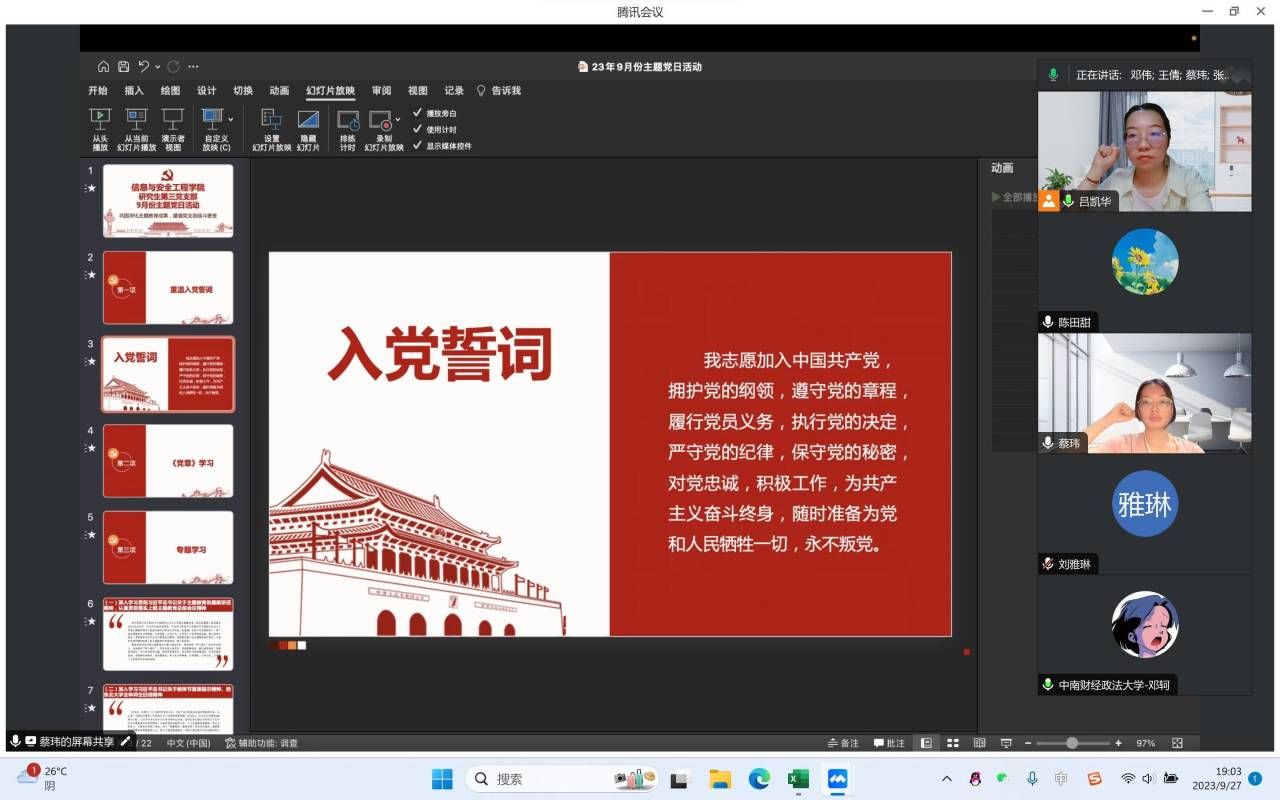Click slideshow icon in status bar
Viewport: 1280px width, 800px height.
[x=1006, y=743]
